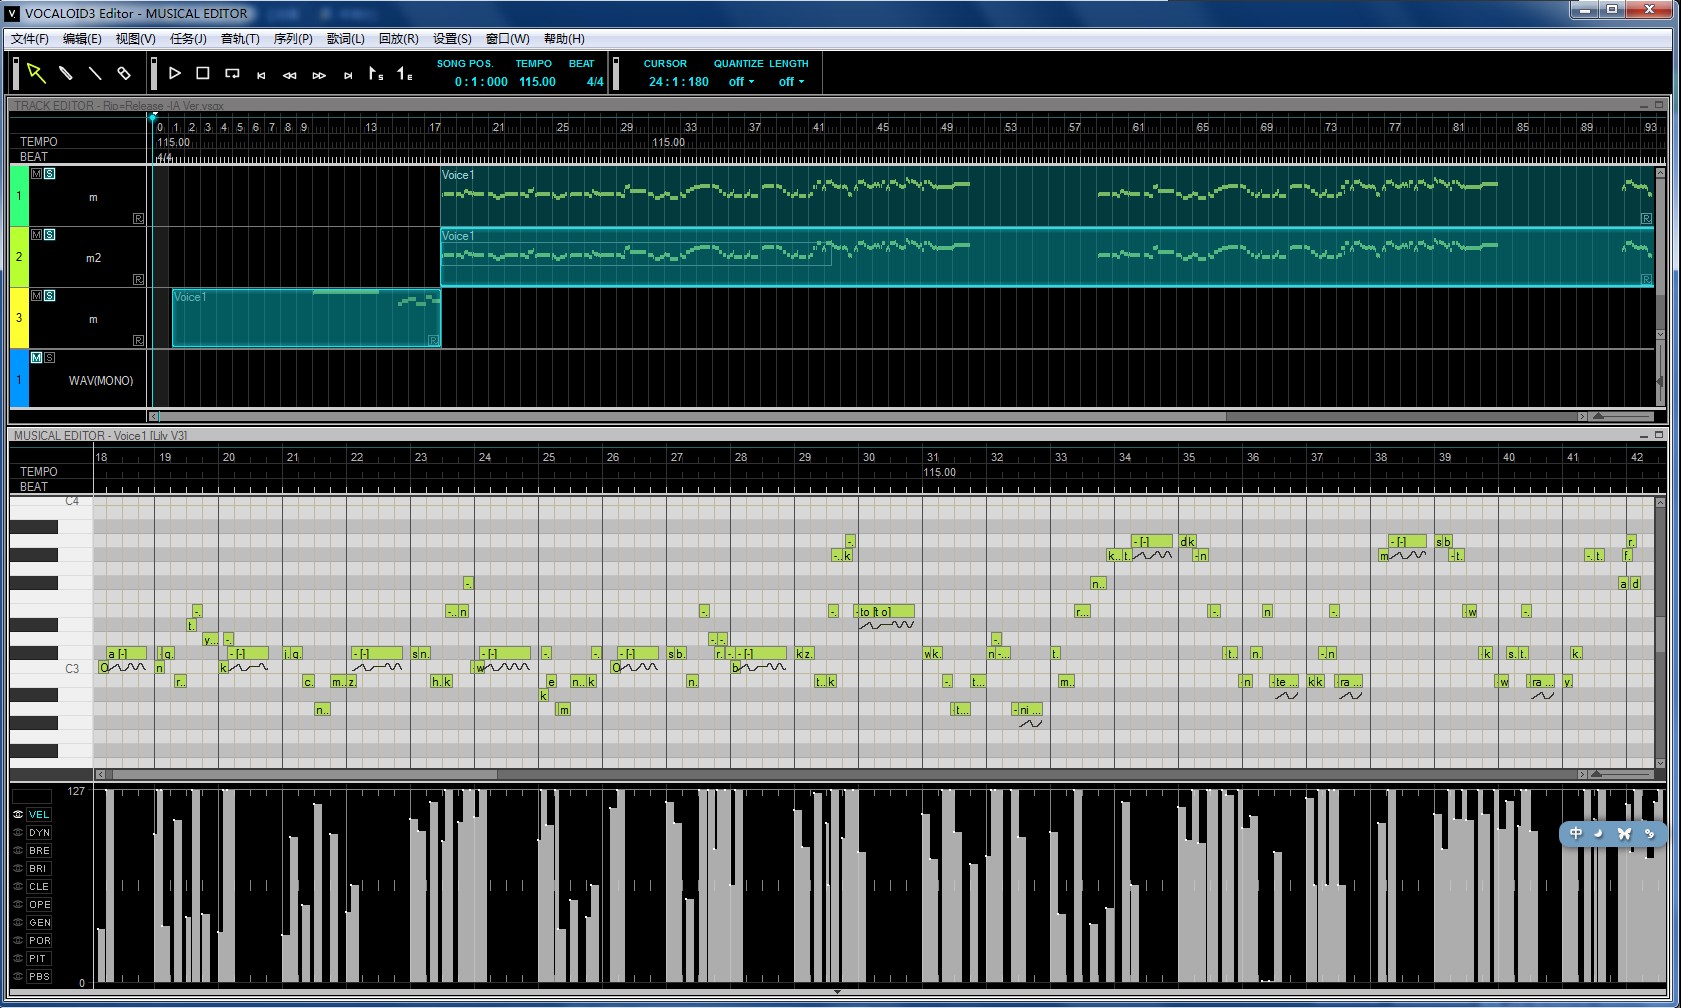Stop playback with the stop button

click(203, 73)
